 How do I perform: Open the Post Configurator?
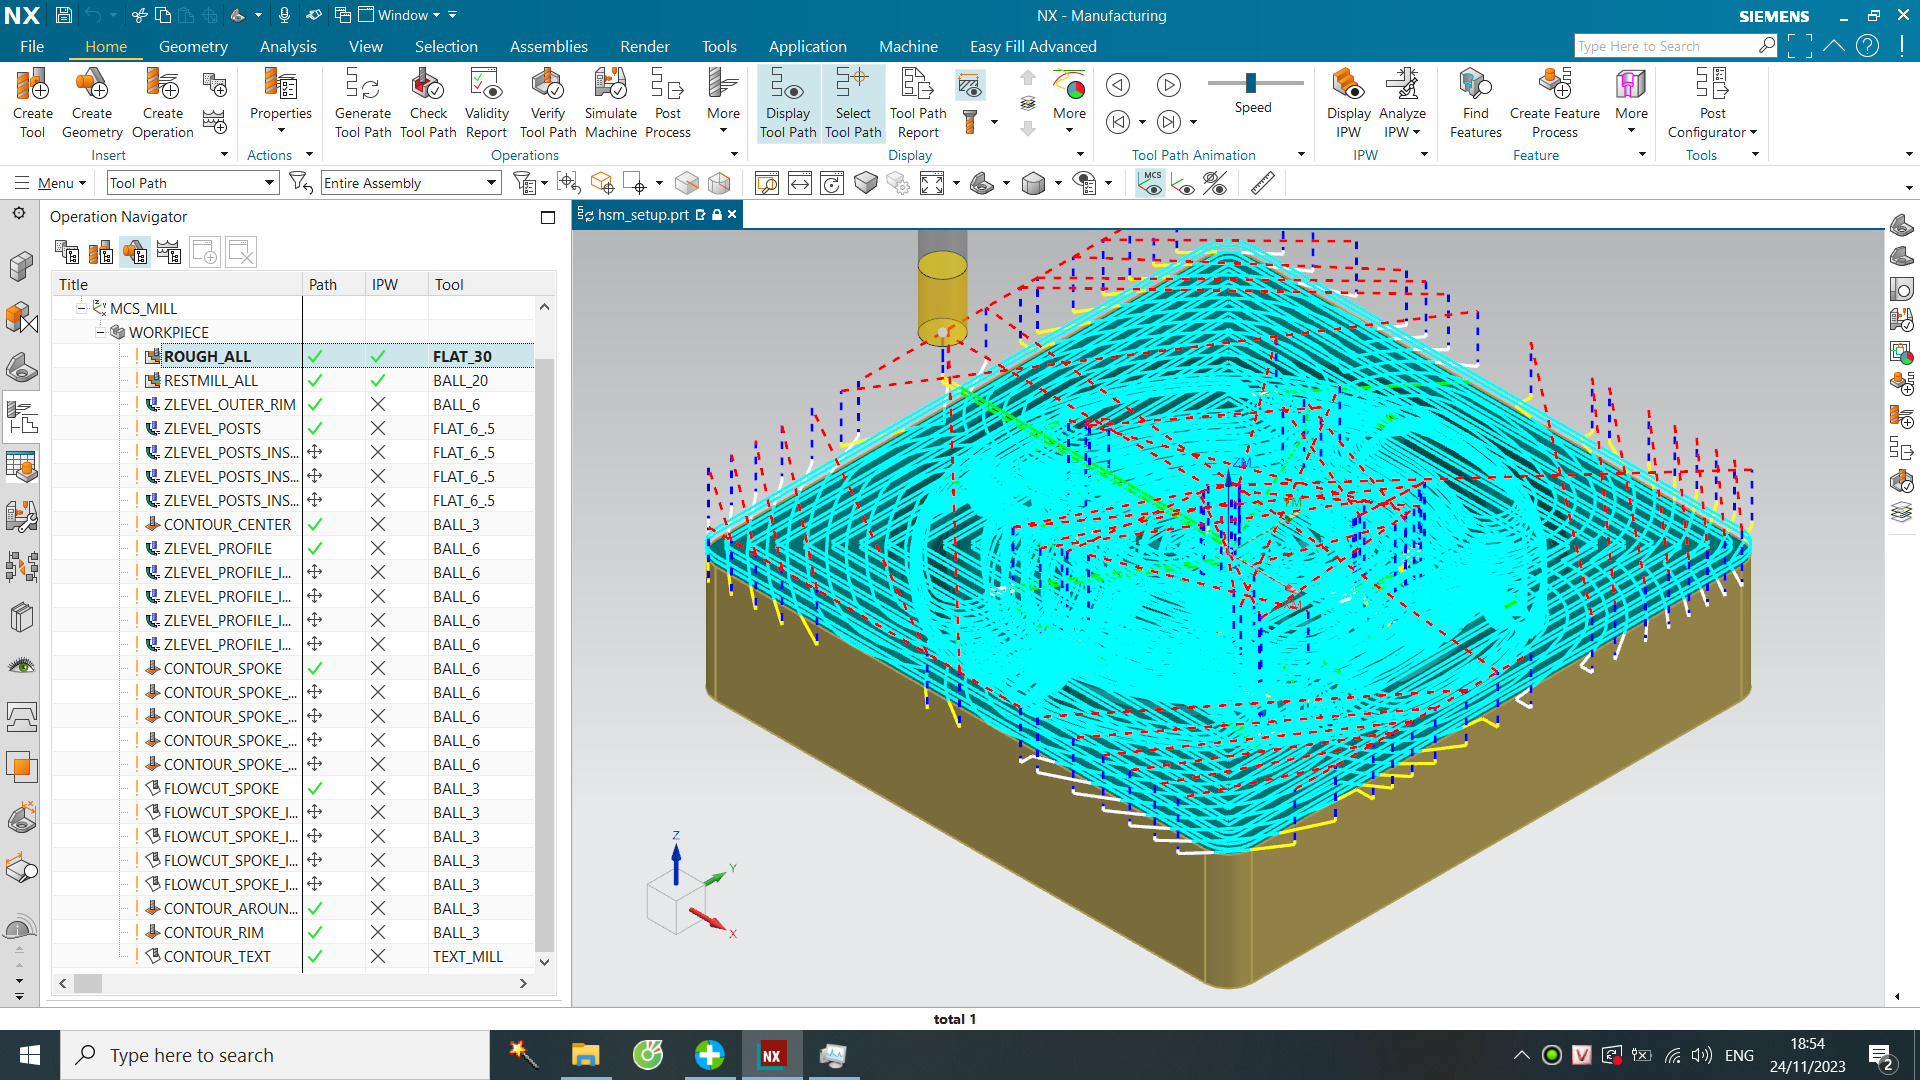coord(1712,103)
